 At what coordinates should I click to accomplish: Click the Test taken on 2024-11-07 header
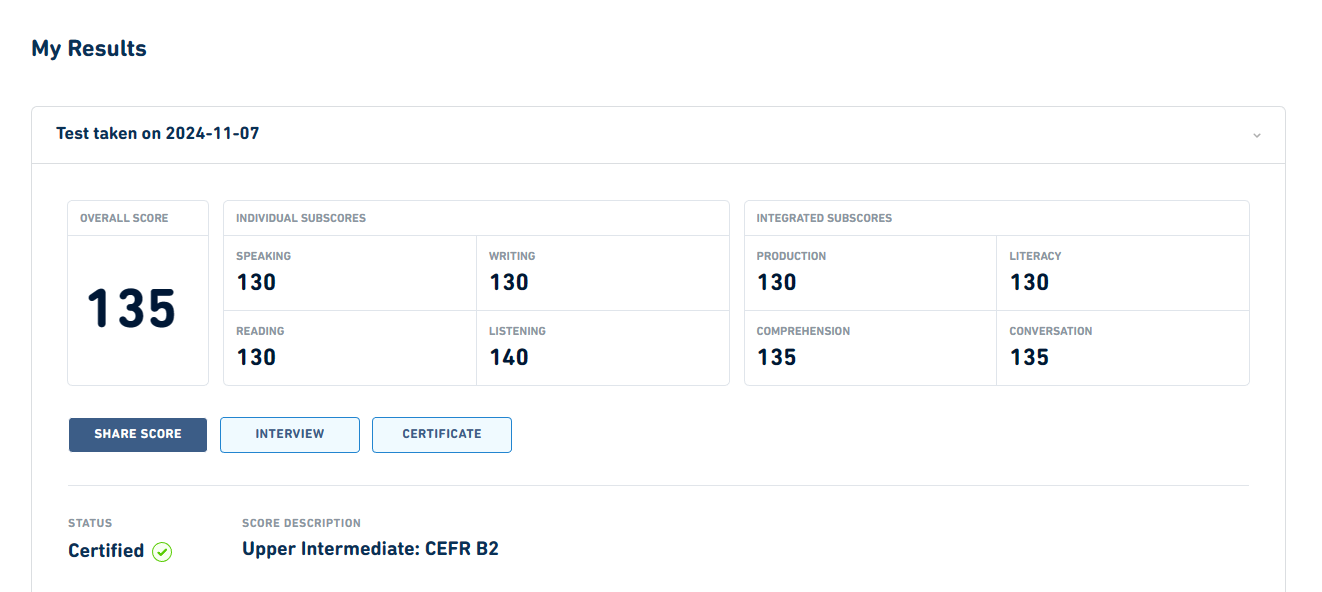[x=158, y=133]
